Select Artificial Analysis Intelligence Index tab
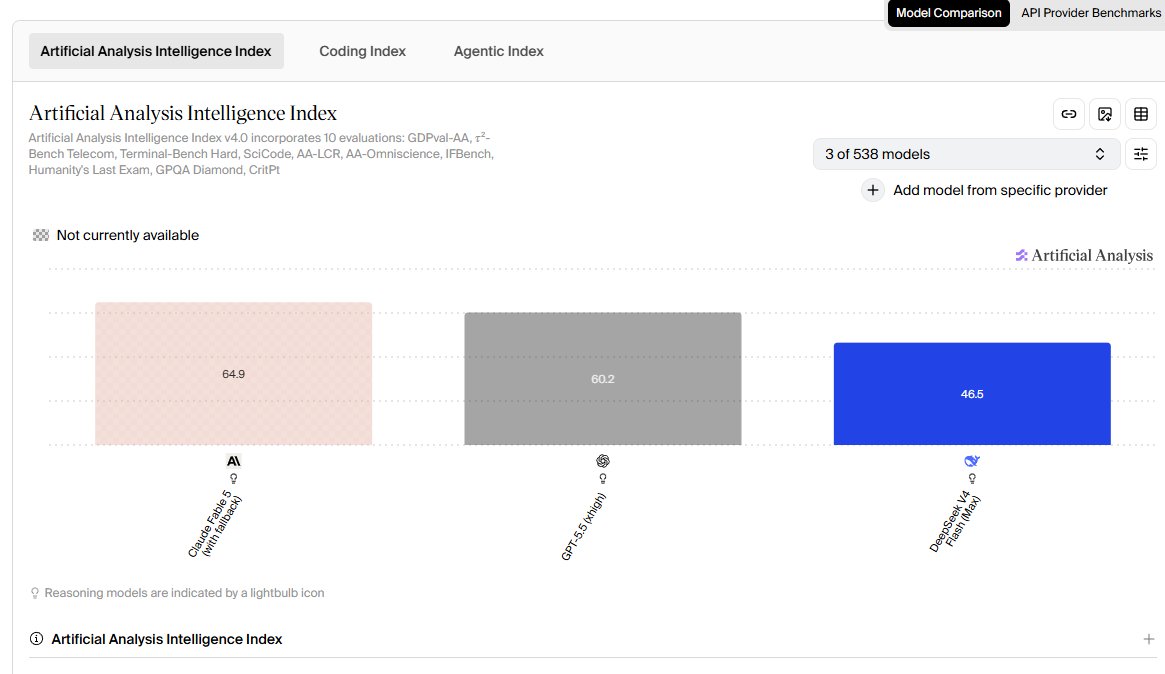The width and height of the screenshot is (1165, 674). point(156,51)
